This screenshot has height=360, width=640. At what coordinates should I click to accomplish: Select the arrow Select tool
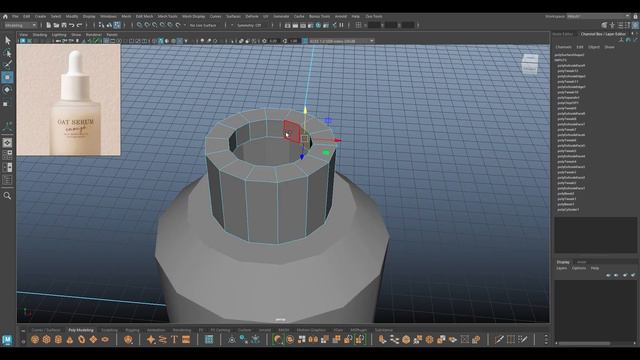[7, 40]
